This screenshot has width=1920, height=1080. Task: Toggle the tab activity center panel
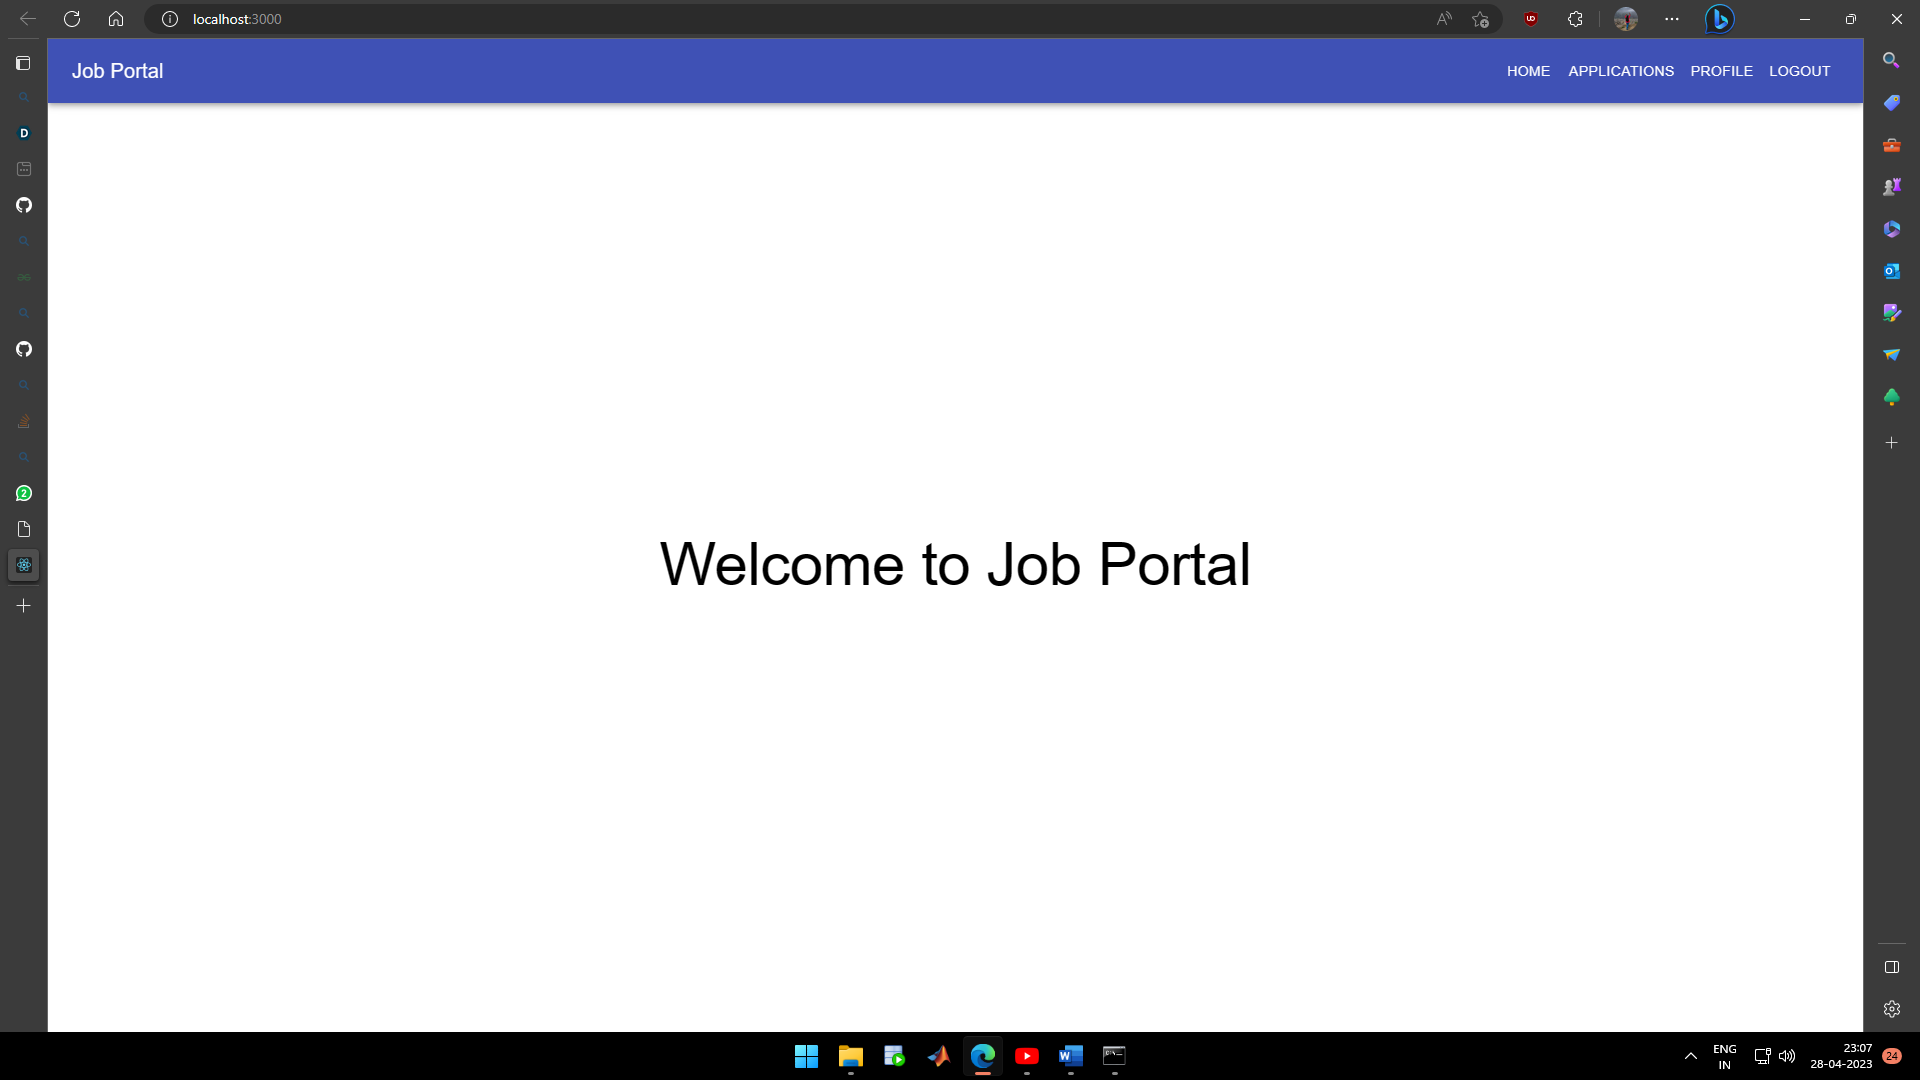click(23, 63)
